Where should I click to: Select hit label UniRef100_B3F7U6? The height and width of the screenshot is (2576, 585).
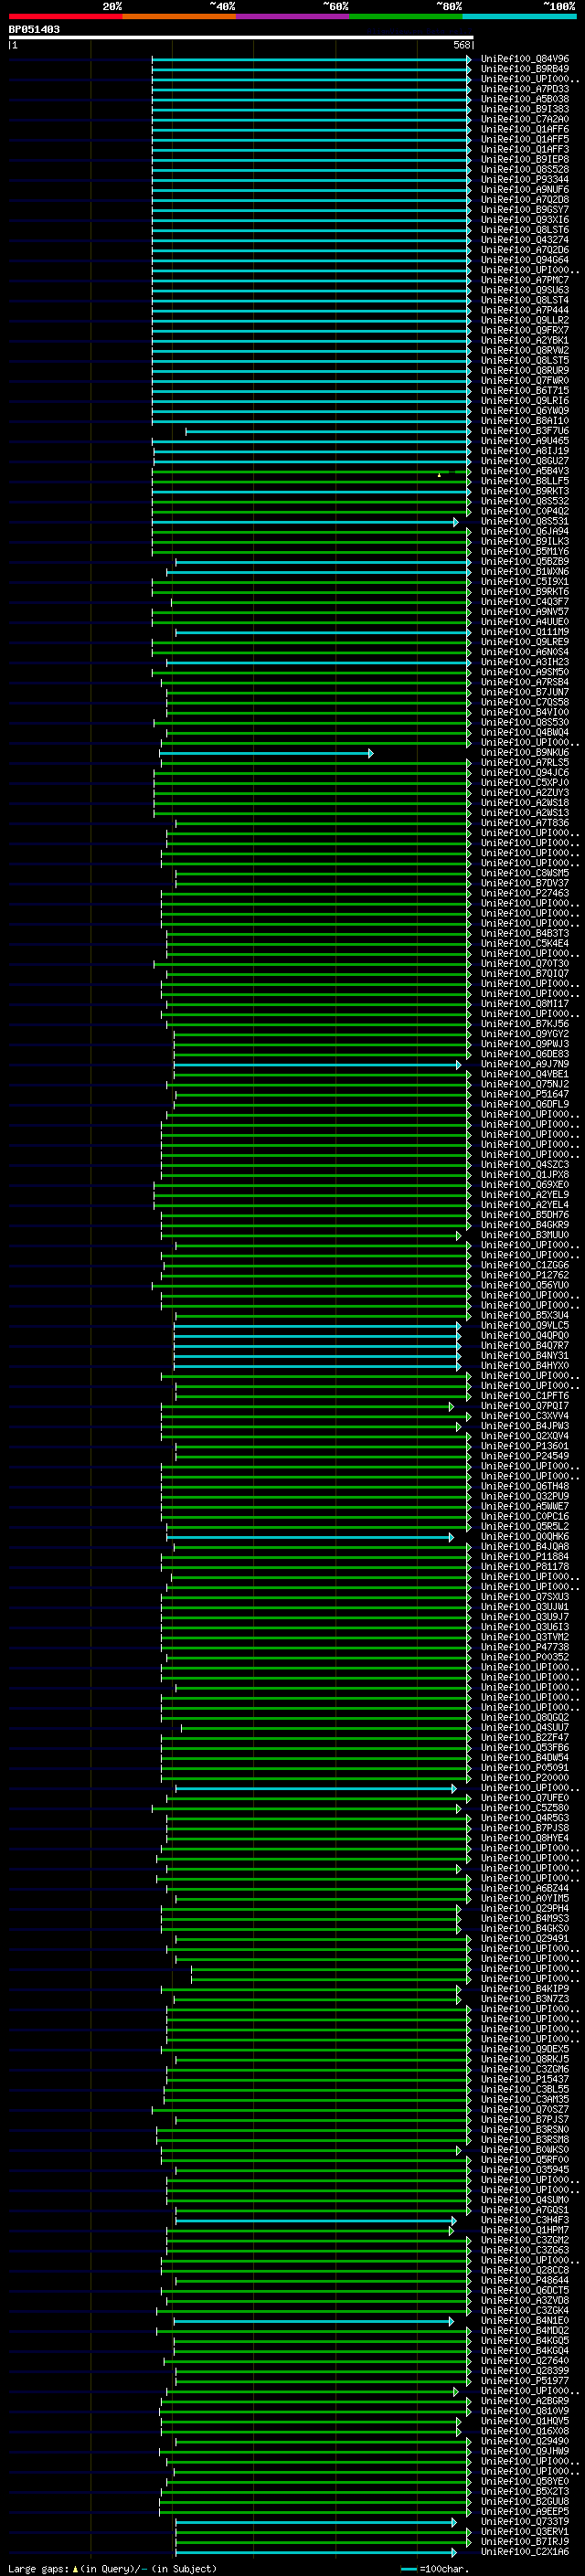525,431
